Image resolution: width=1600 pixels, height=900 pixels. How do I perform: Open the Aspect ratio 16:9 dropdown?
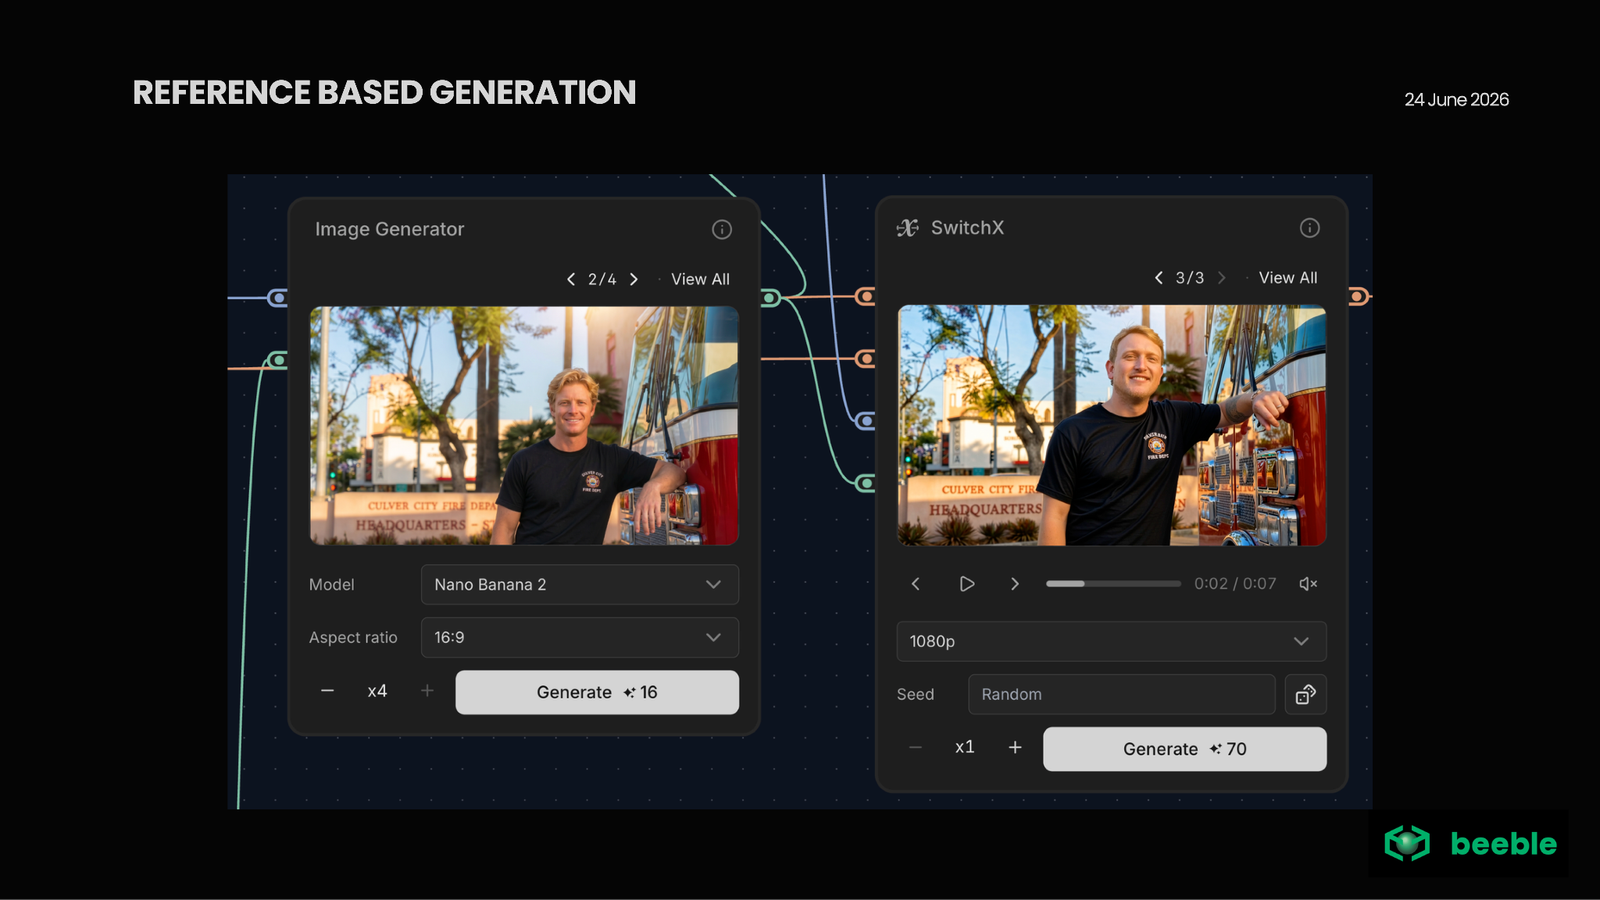(x=580, y=638)
